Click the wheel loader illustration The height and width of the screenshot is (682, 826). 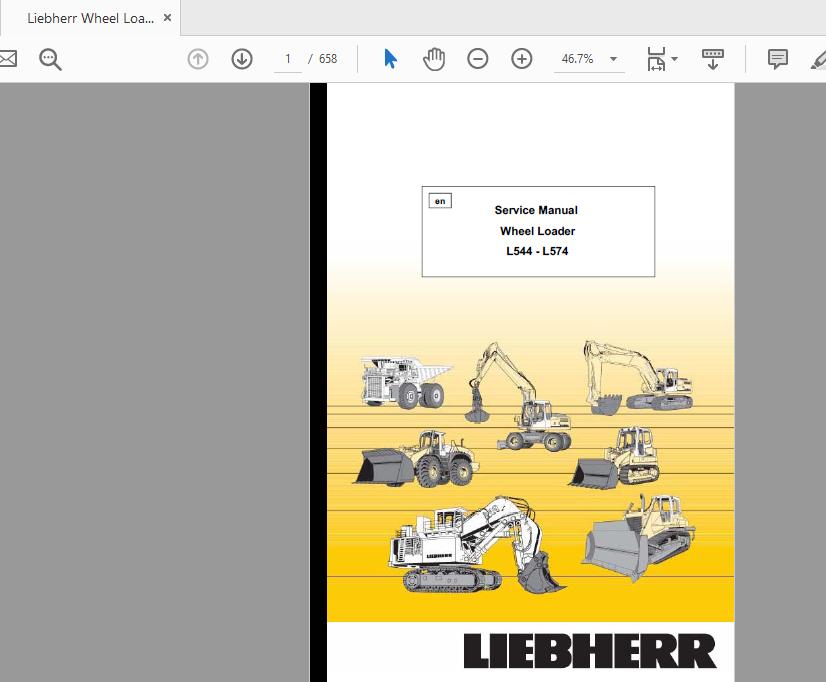click(x=417, y=458)
